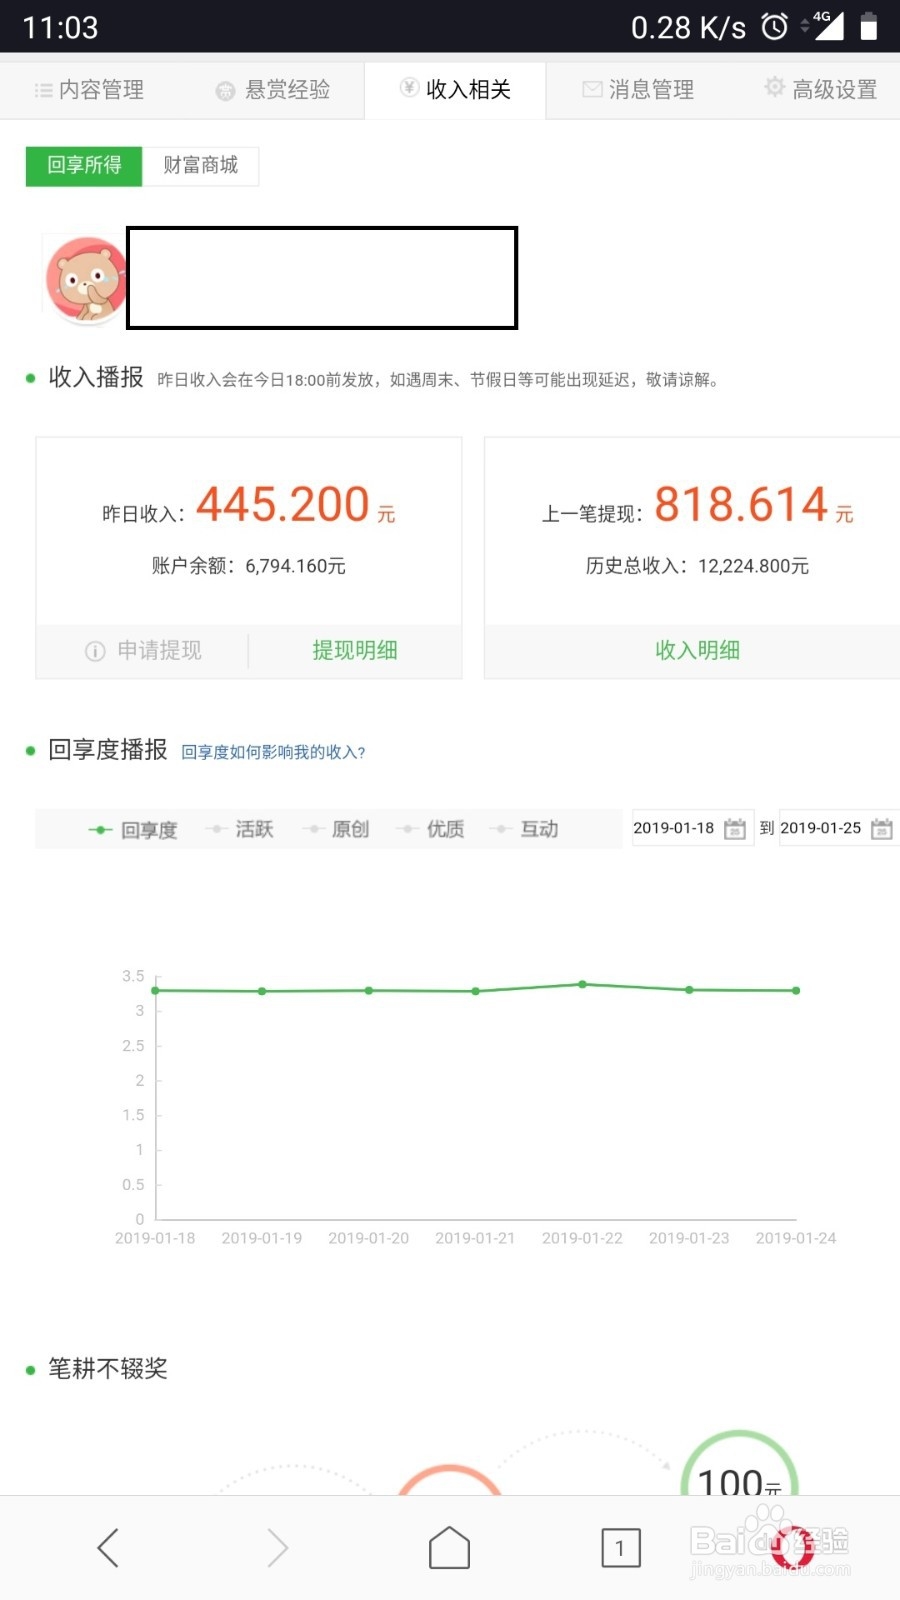900x1600 pixels.
Task: Tap the gear icon on 高级设置
Action: 774,87
